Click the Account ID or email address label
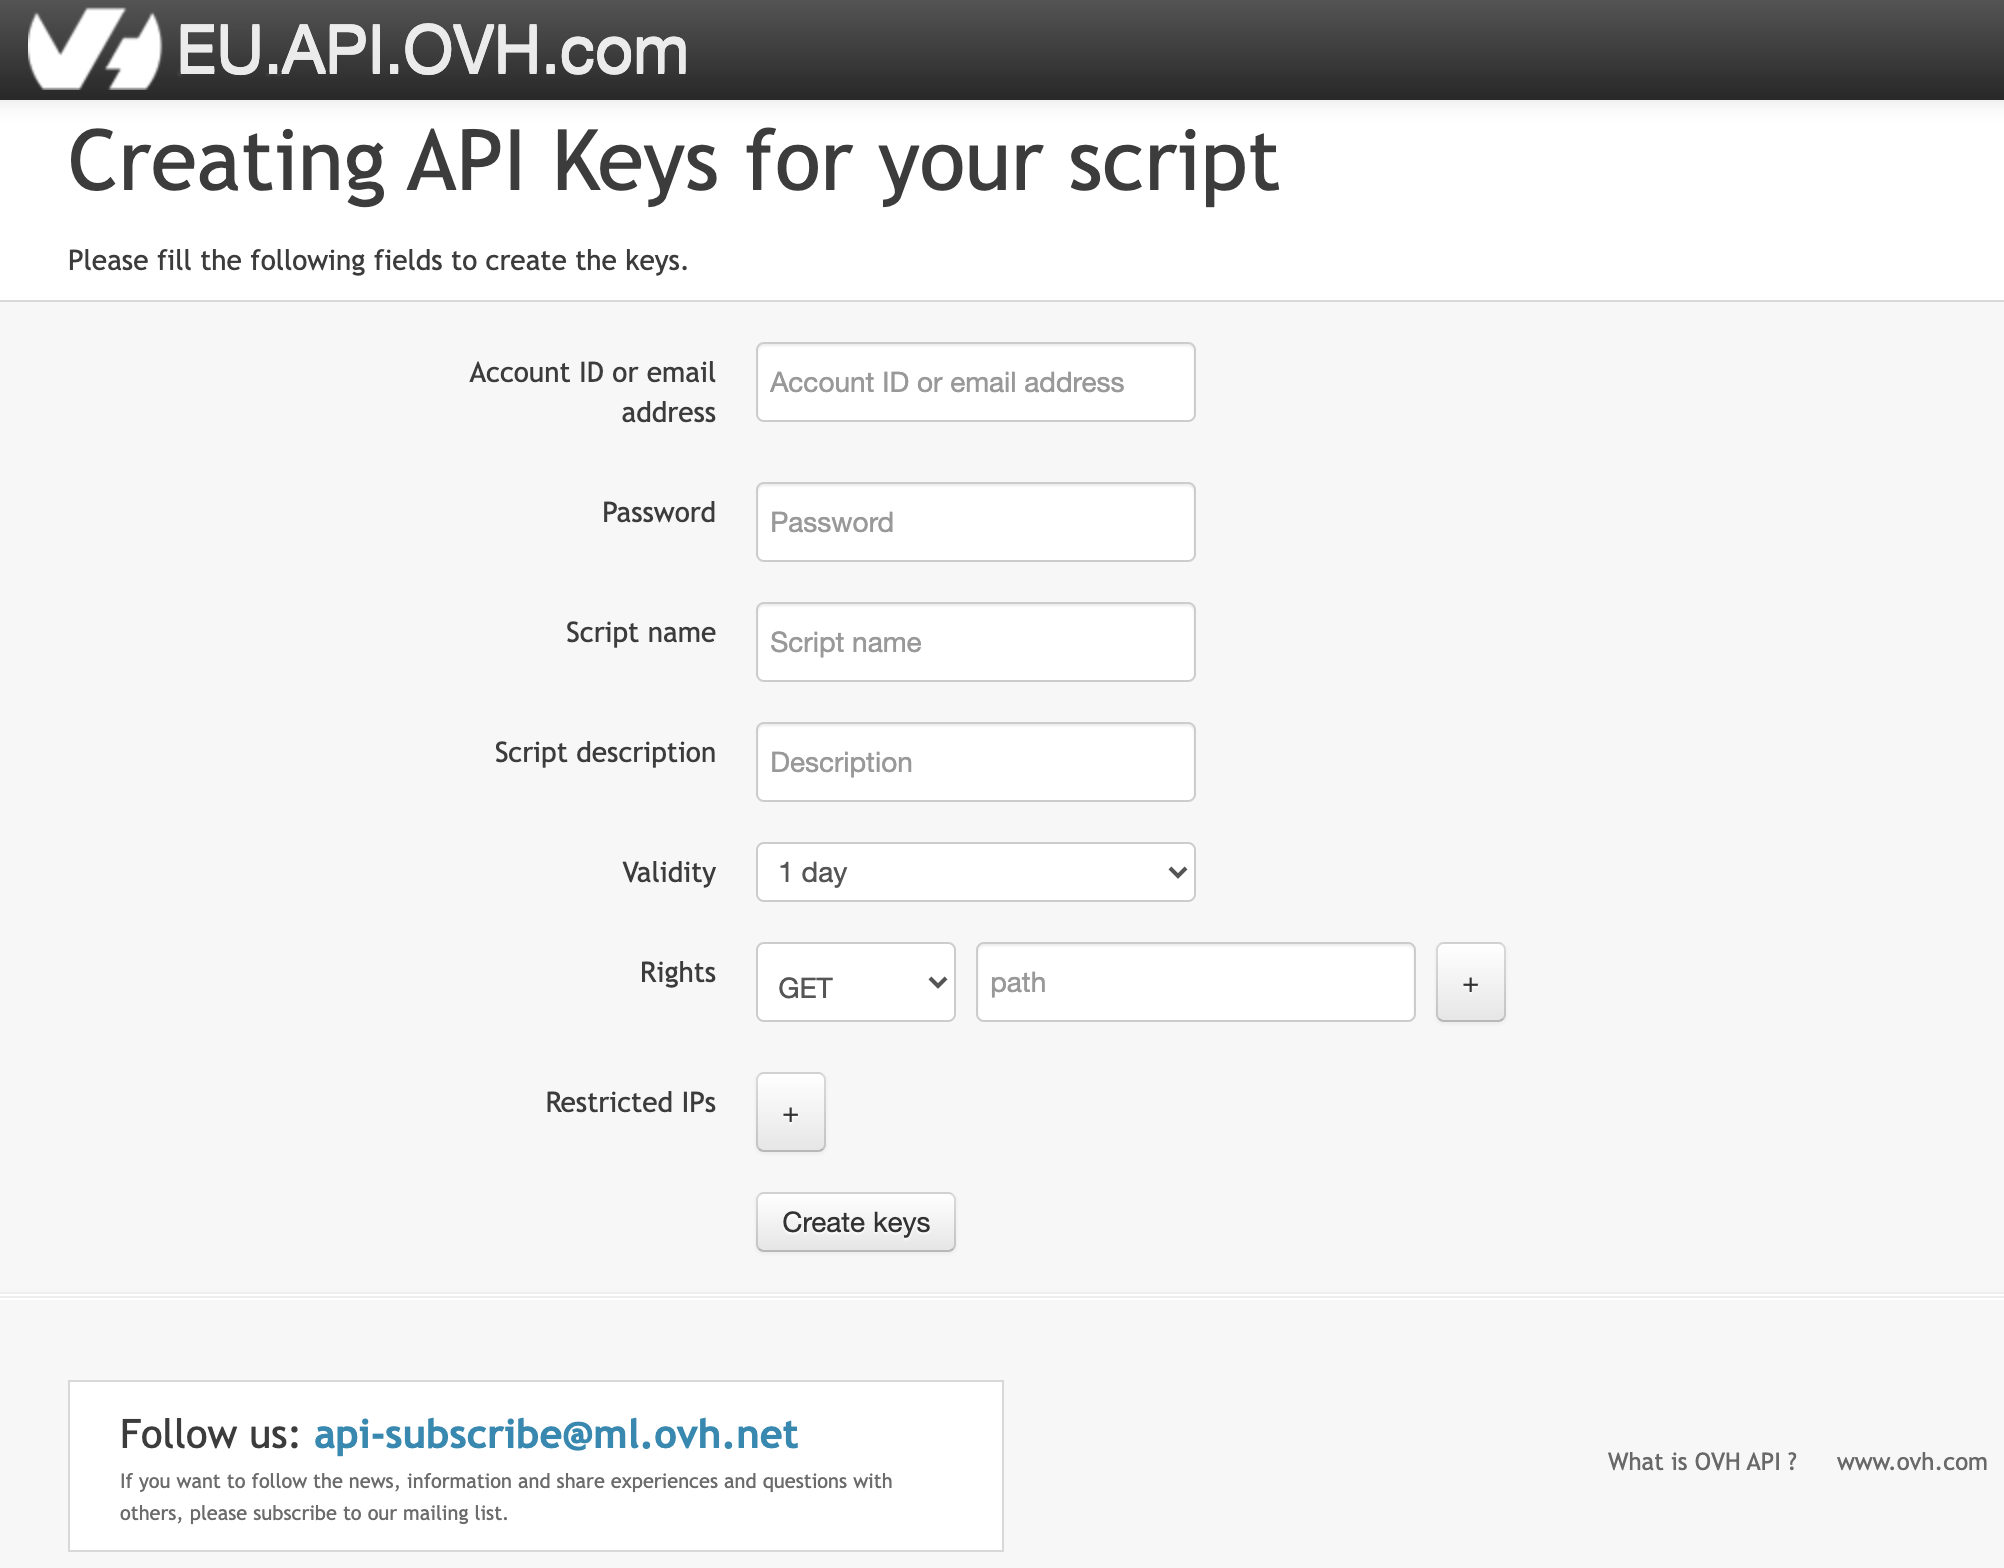 pos(592,391)
